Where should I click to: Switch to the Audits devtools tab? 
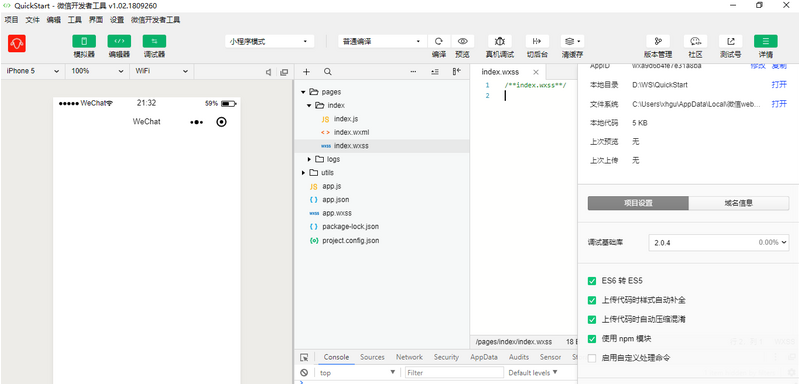point(519,357)
